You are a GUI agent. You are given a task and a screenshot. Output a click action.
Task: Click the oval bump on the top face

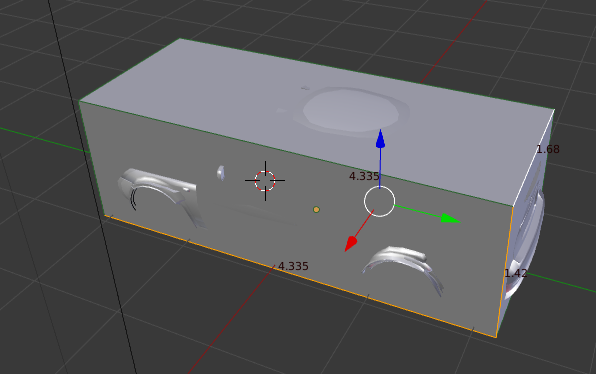pyautogui.click(x=350, y=111)
